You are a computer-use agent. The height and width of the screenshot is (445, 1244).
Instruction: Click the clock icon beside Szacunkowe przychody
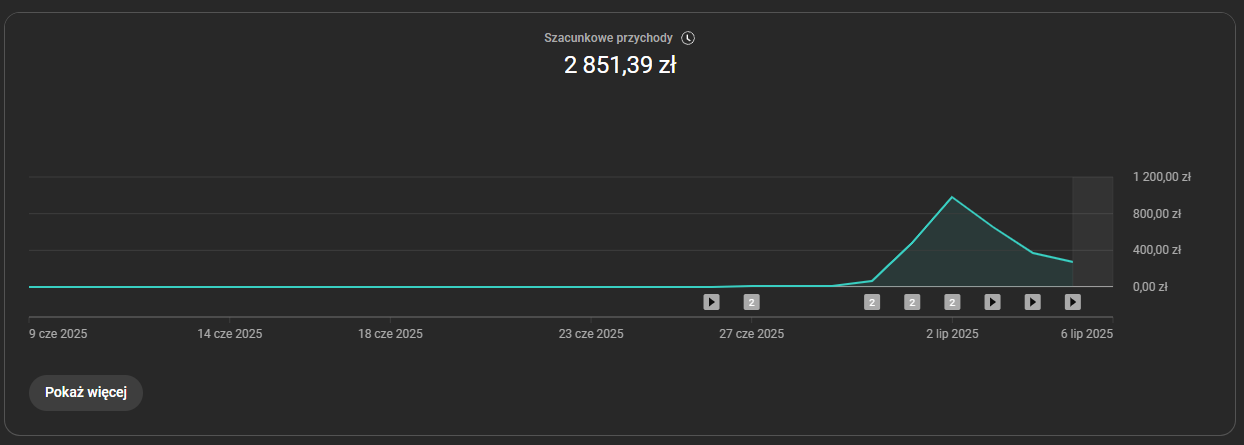point(688,38)
